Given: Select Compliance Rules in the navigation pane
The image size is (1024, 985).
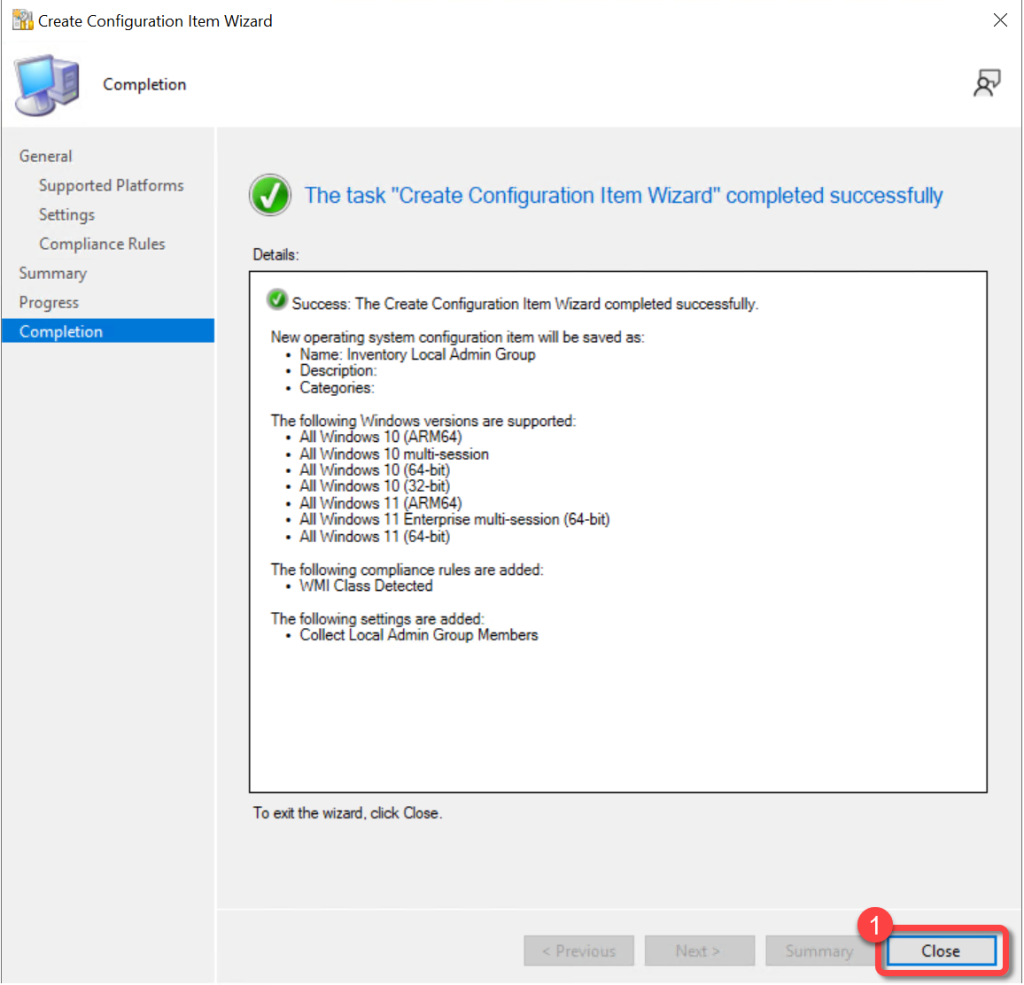Looking at the screenshot, I should coord(102,244).
